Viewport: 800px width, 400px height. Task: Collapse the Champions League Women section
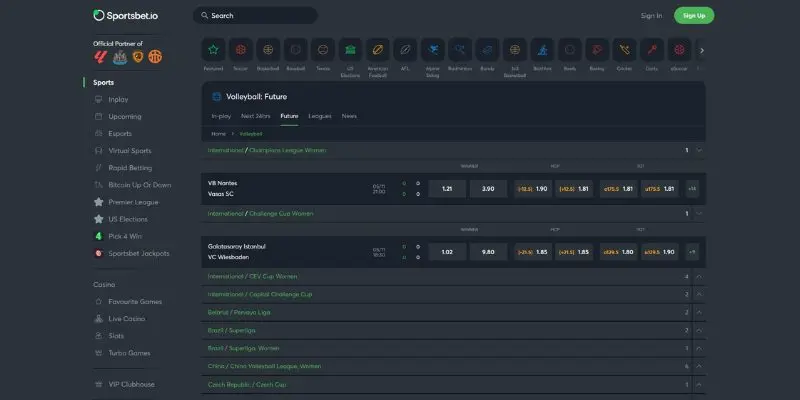click(699, 150)
